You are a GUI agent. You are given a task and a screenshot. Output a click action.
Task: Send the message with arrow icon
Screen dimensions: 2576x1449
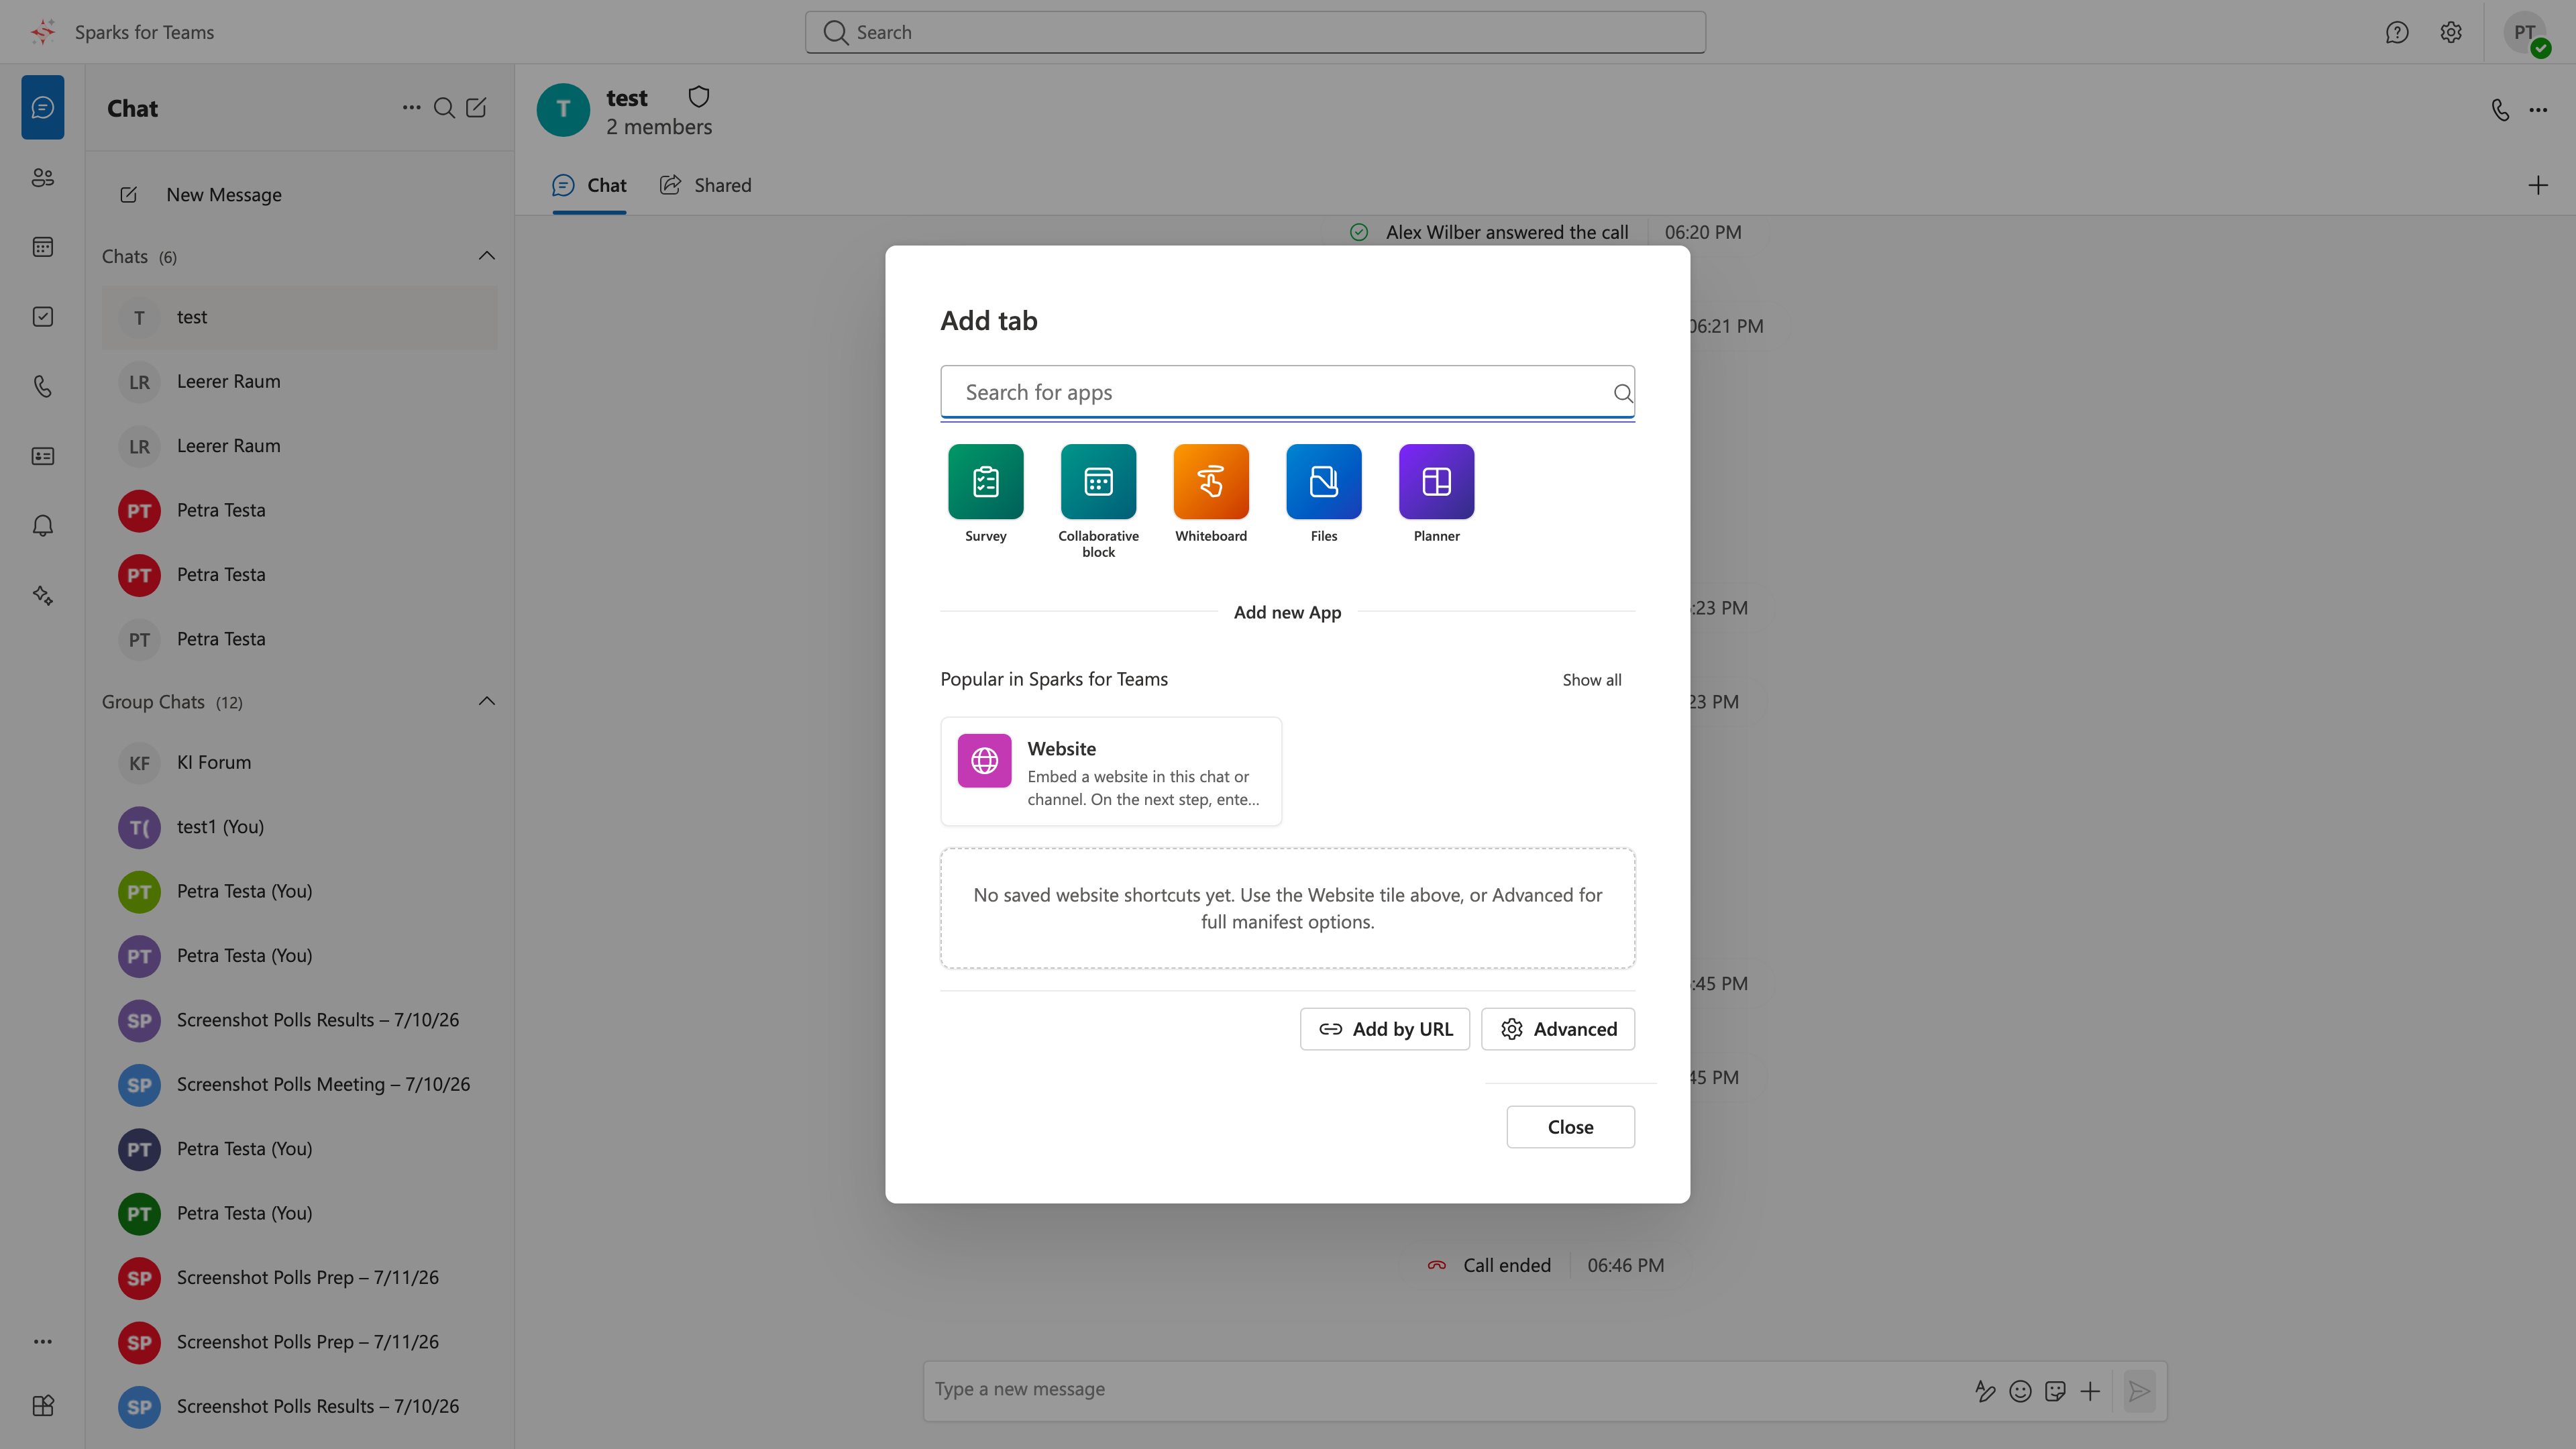(2139, 1391)
